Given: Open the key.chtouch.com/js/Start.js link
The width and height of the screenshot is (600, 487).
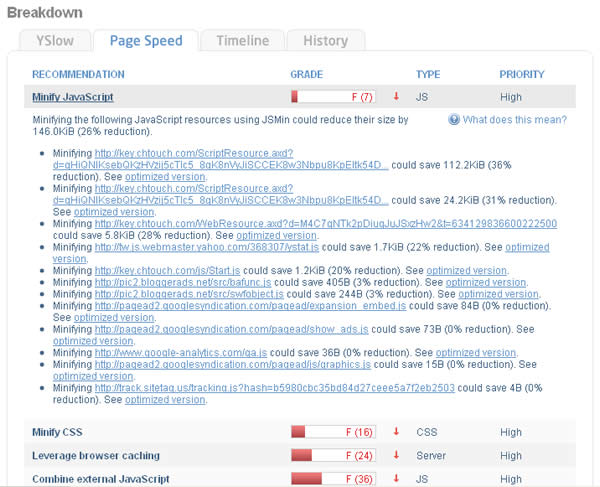Looking at the screenshot, I should click(167, 270).
